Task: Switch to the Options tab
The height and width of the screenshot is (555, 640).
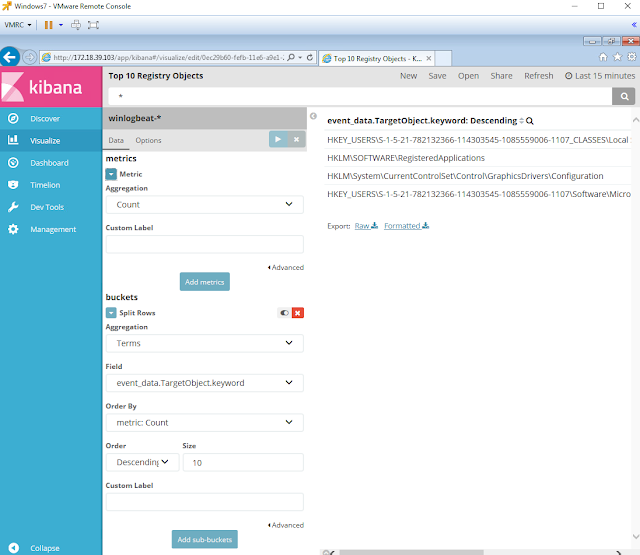Action: pos(148,140)
